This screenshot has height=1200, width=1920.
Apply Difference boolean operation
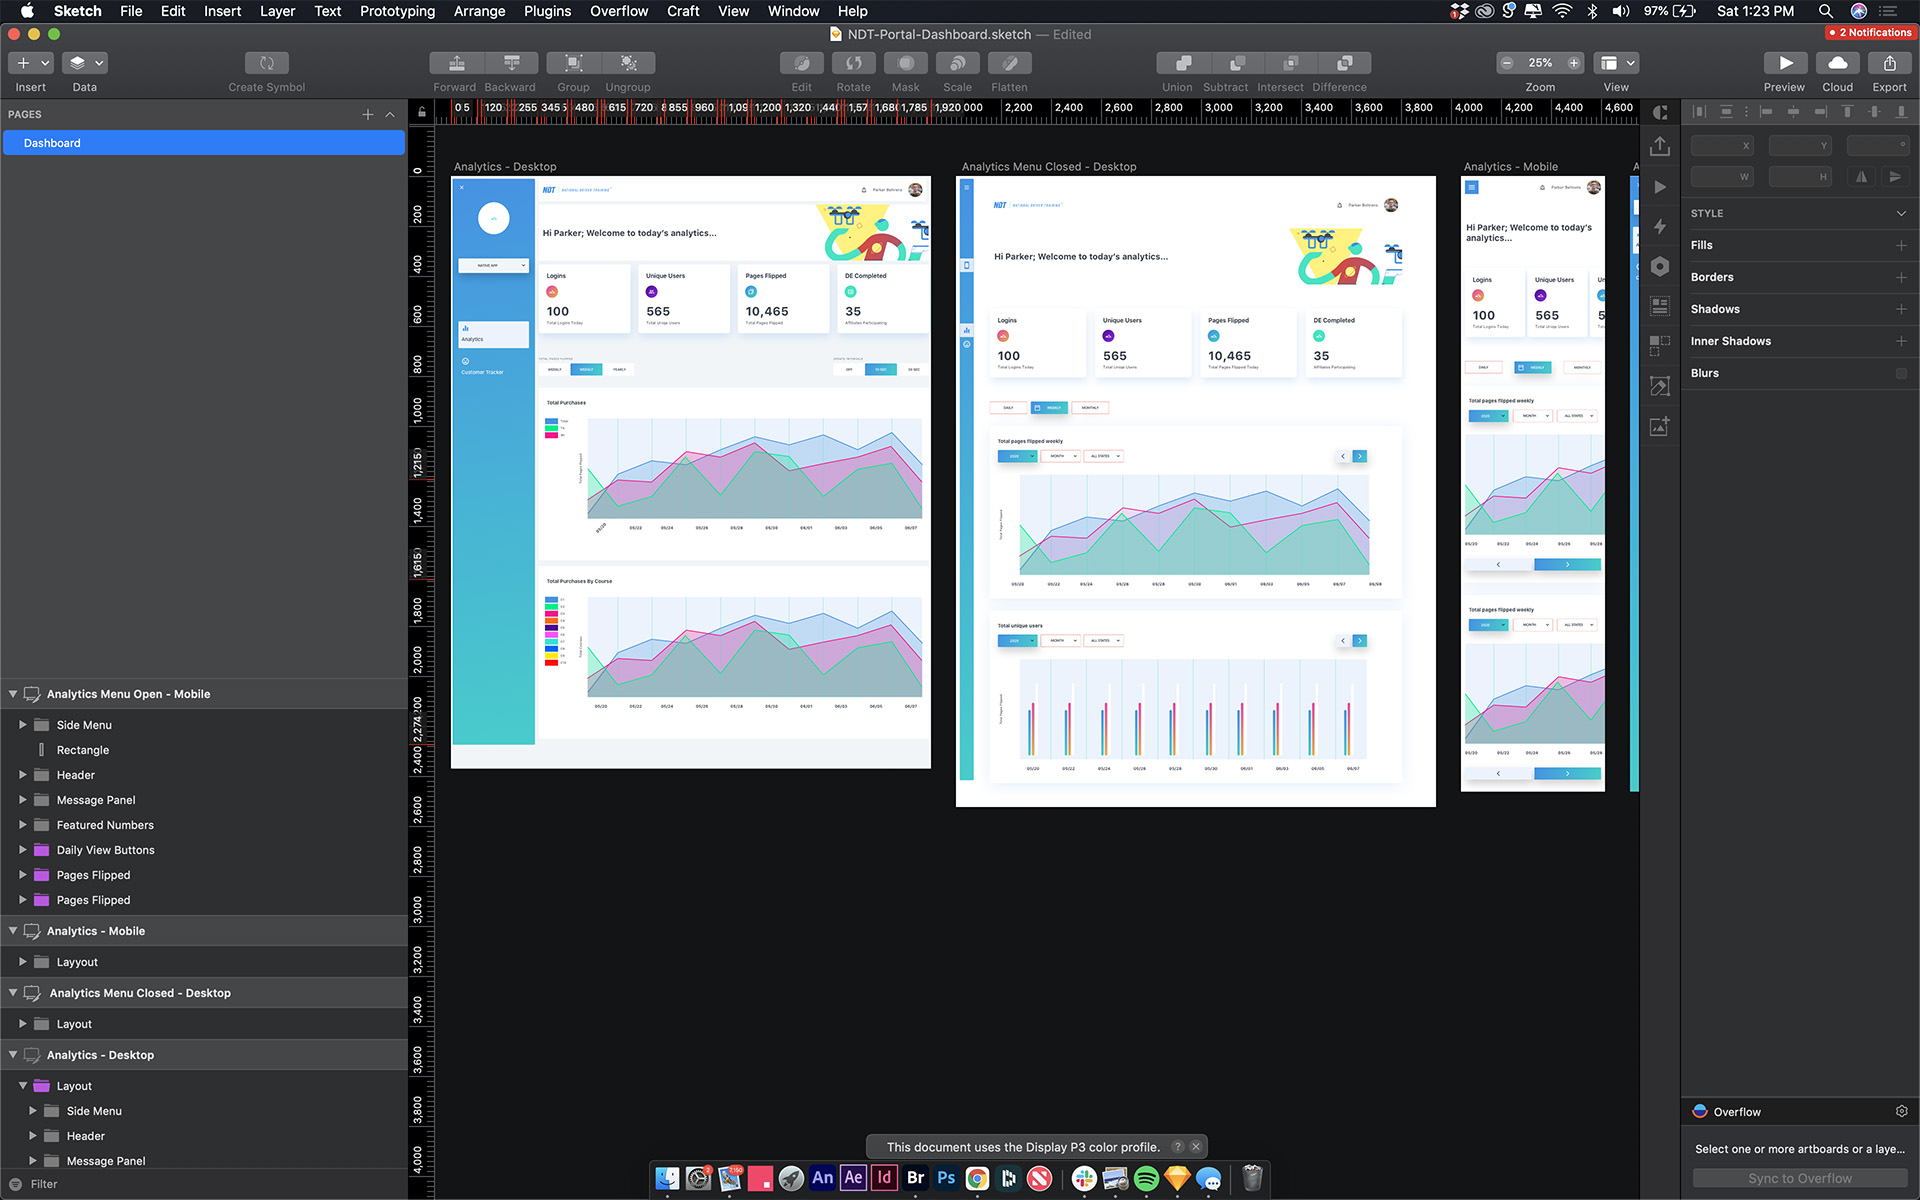click(x=1345, y=63)
